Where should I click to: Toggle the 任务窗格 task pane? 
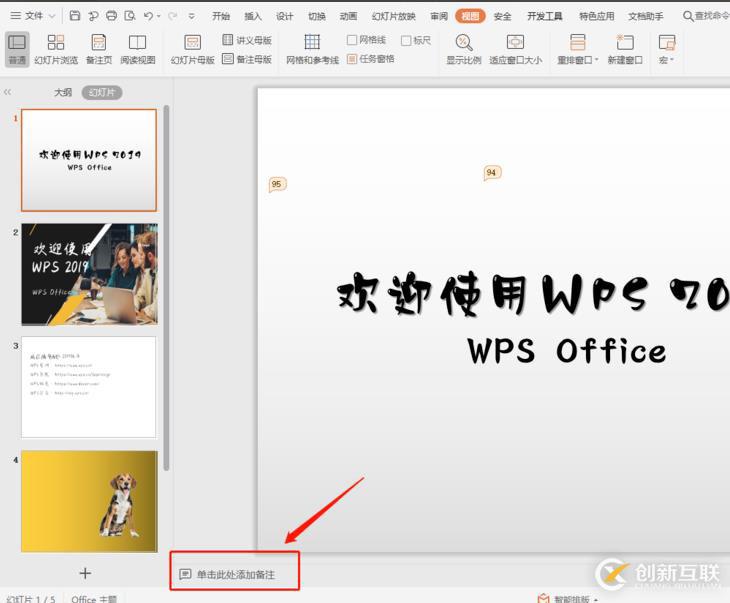[371, 59]
